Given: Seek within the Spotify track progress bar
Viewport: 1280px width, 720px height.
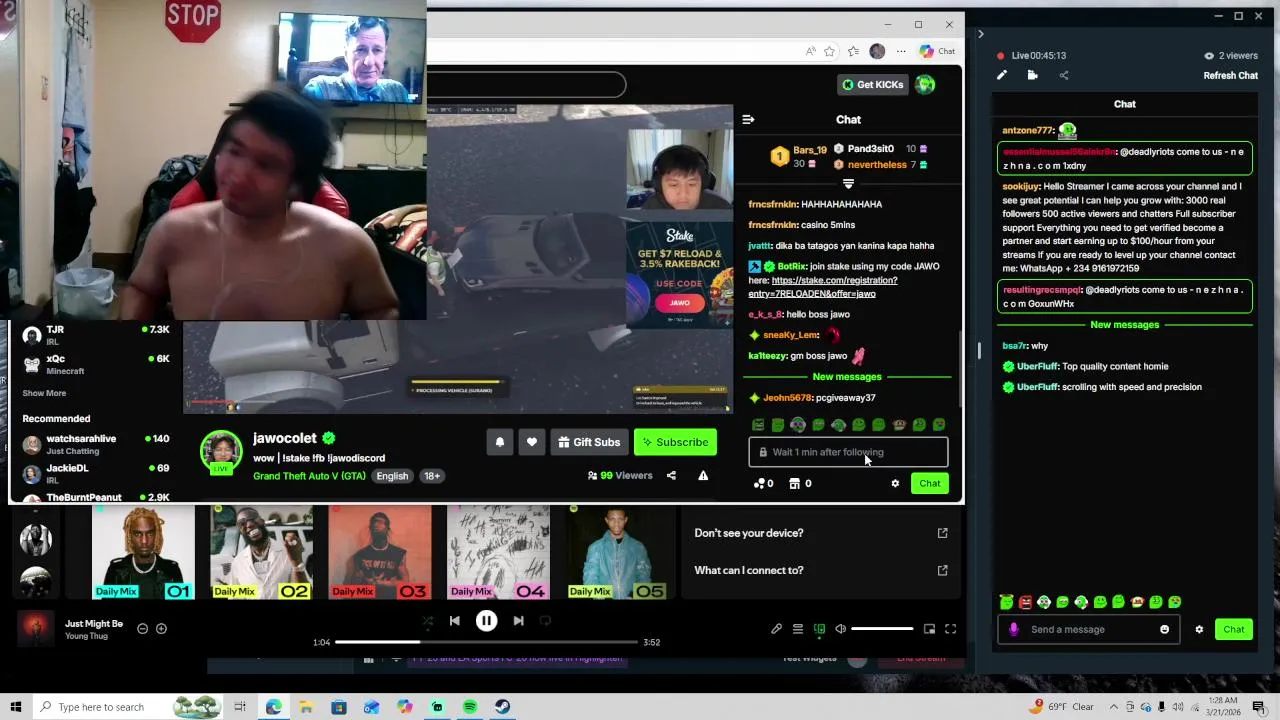Looking at the screenshot, I should [x=486, y=642].
